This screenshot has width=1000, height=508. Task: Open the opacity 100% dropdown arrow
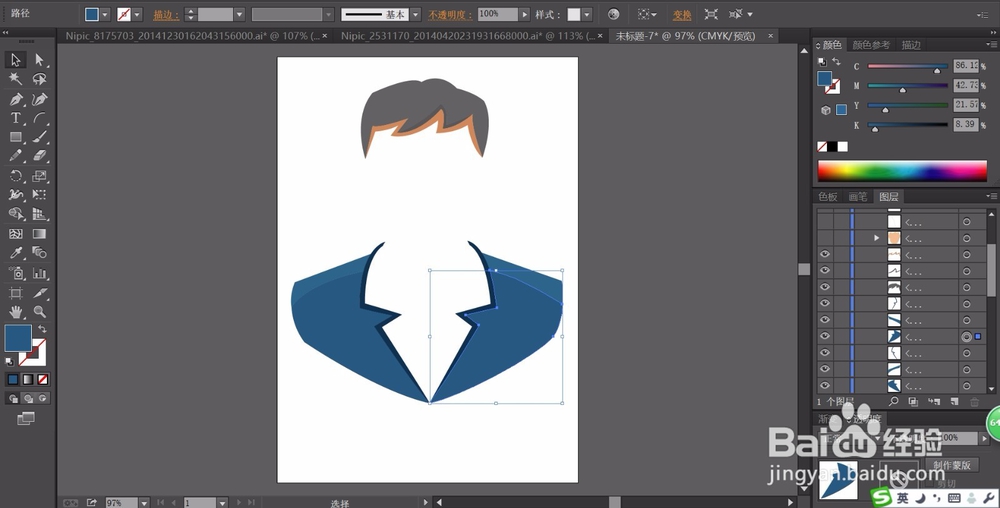click(x=524, y=15)
